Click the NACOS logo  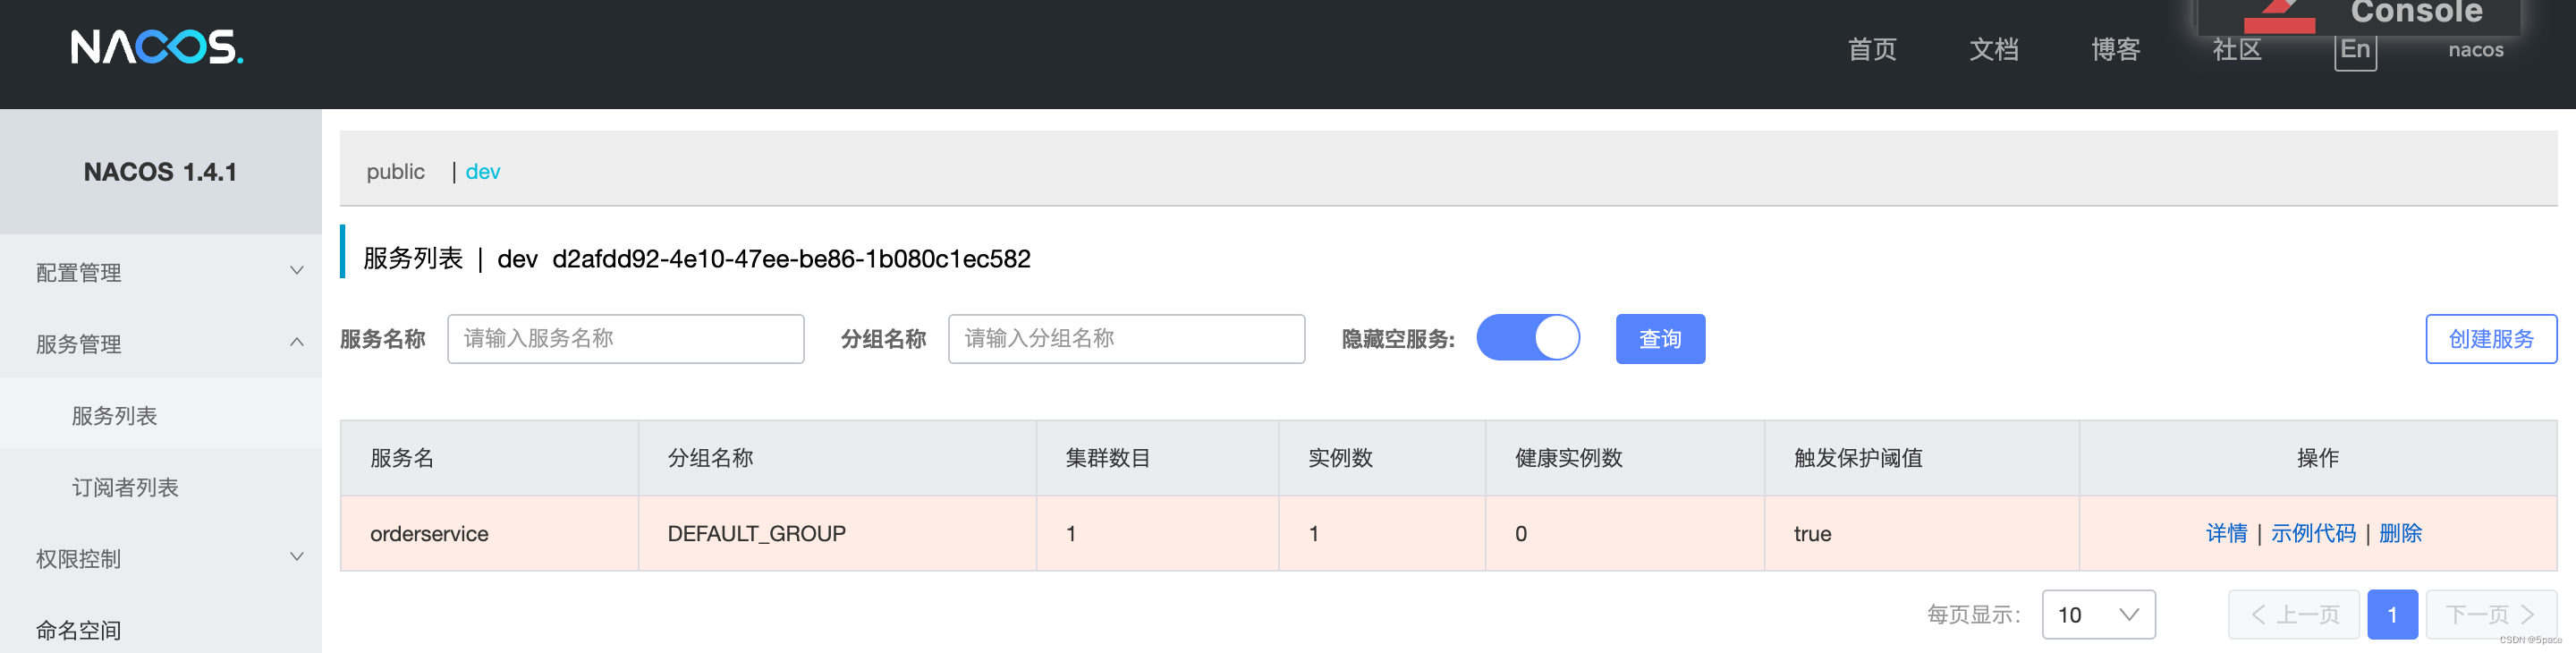[x=156, y=47]
